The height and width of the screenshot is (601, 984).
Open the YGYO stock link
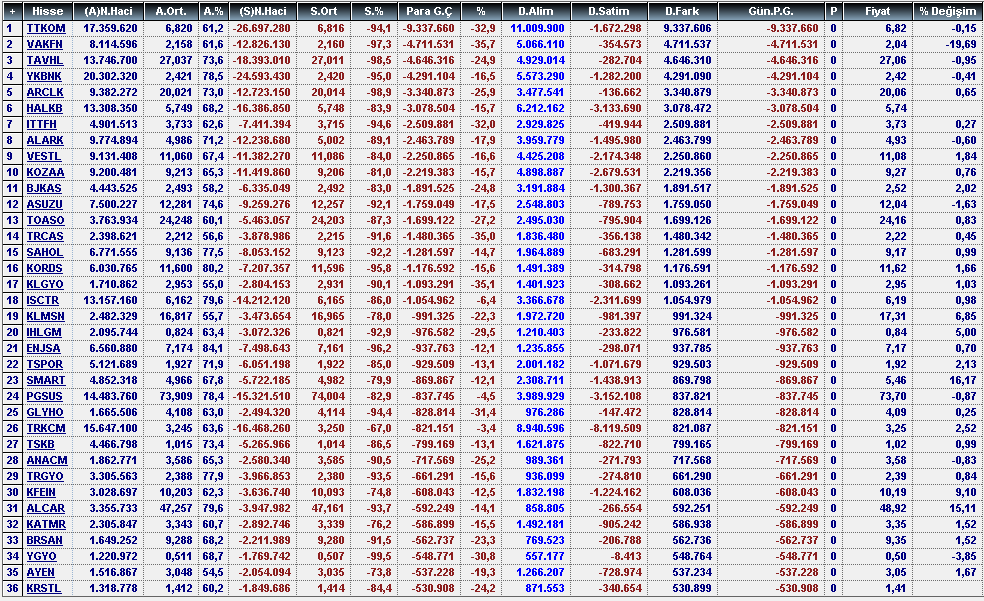(x=41, y=556)
